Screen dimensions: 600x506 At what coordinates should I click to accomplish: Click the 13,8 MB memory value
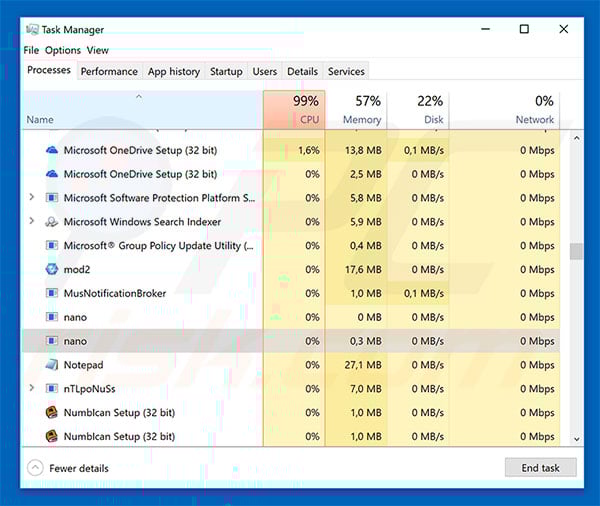pyautogui.click(x=363, y=150)
